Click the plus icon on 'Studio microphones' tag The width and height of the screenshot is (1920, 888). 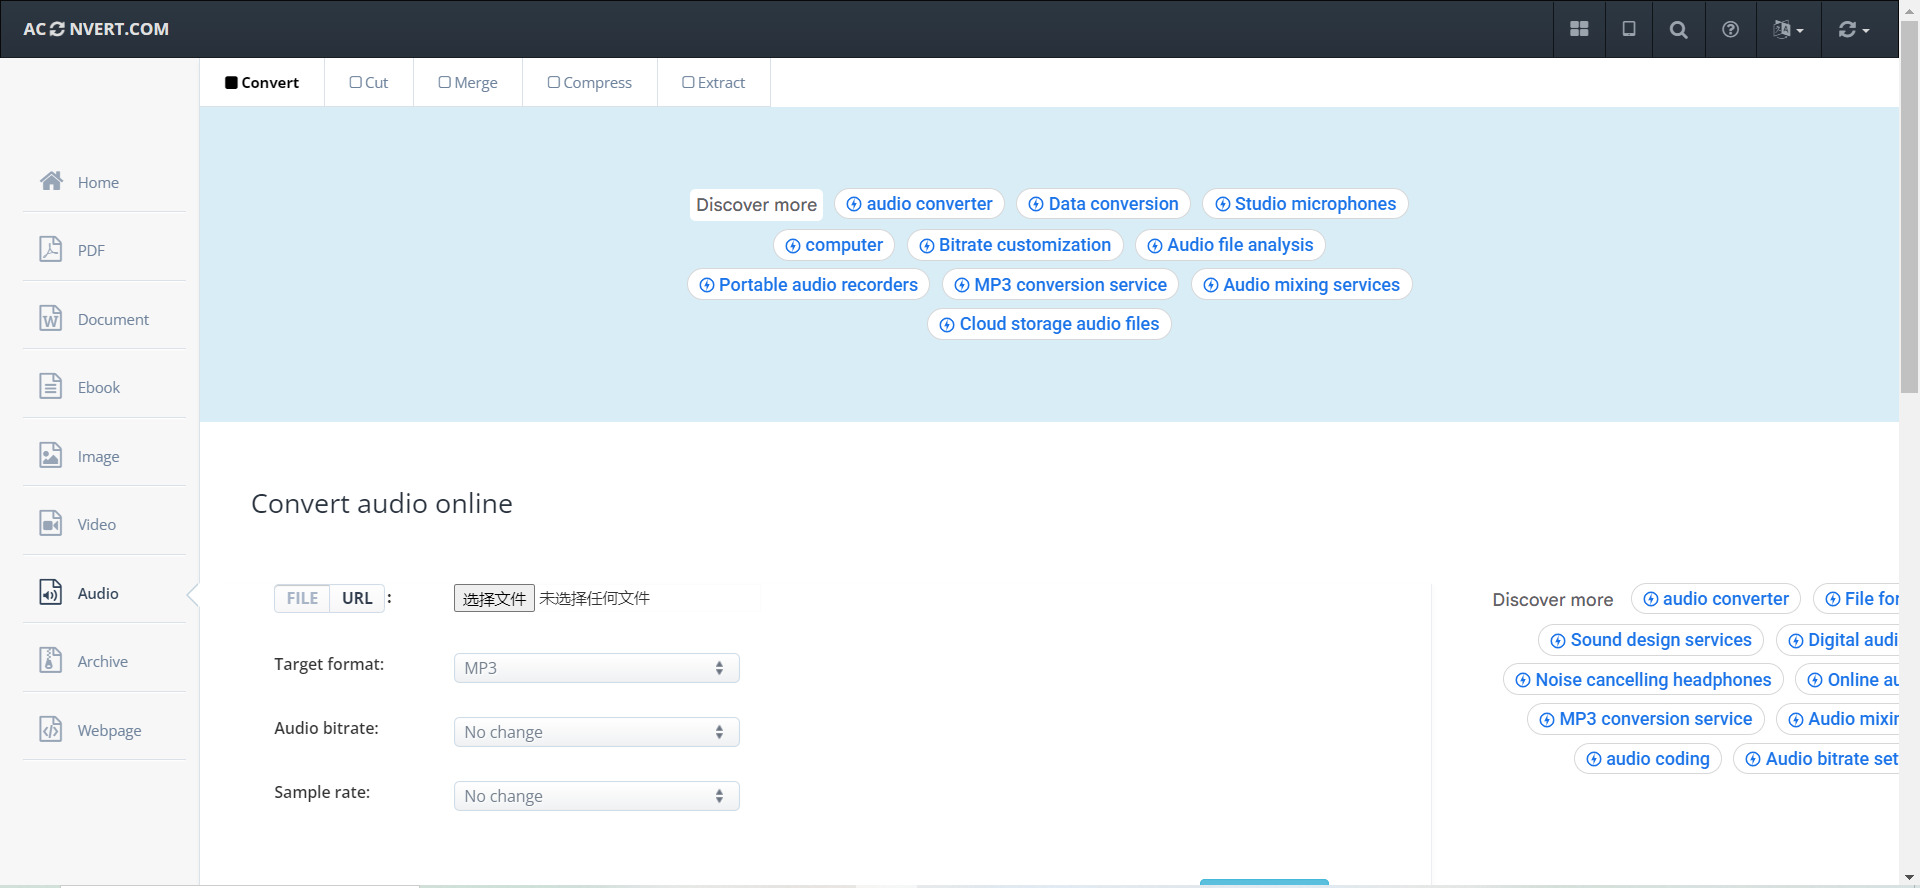[1222, 205]
